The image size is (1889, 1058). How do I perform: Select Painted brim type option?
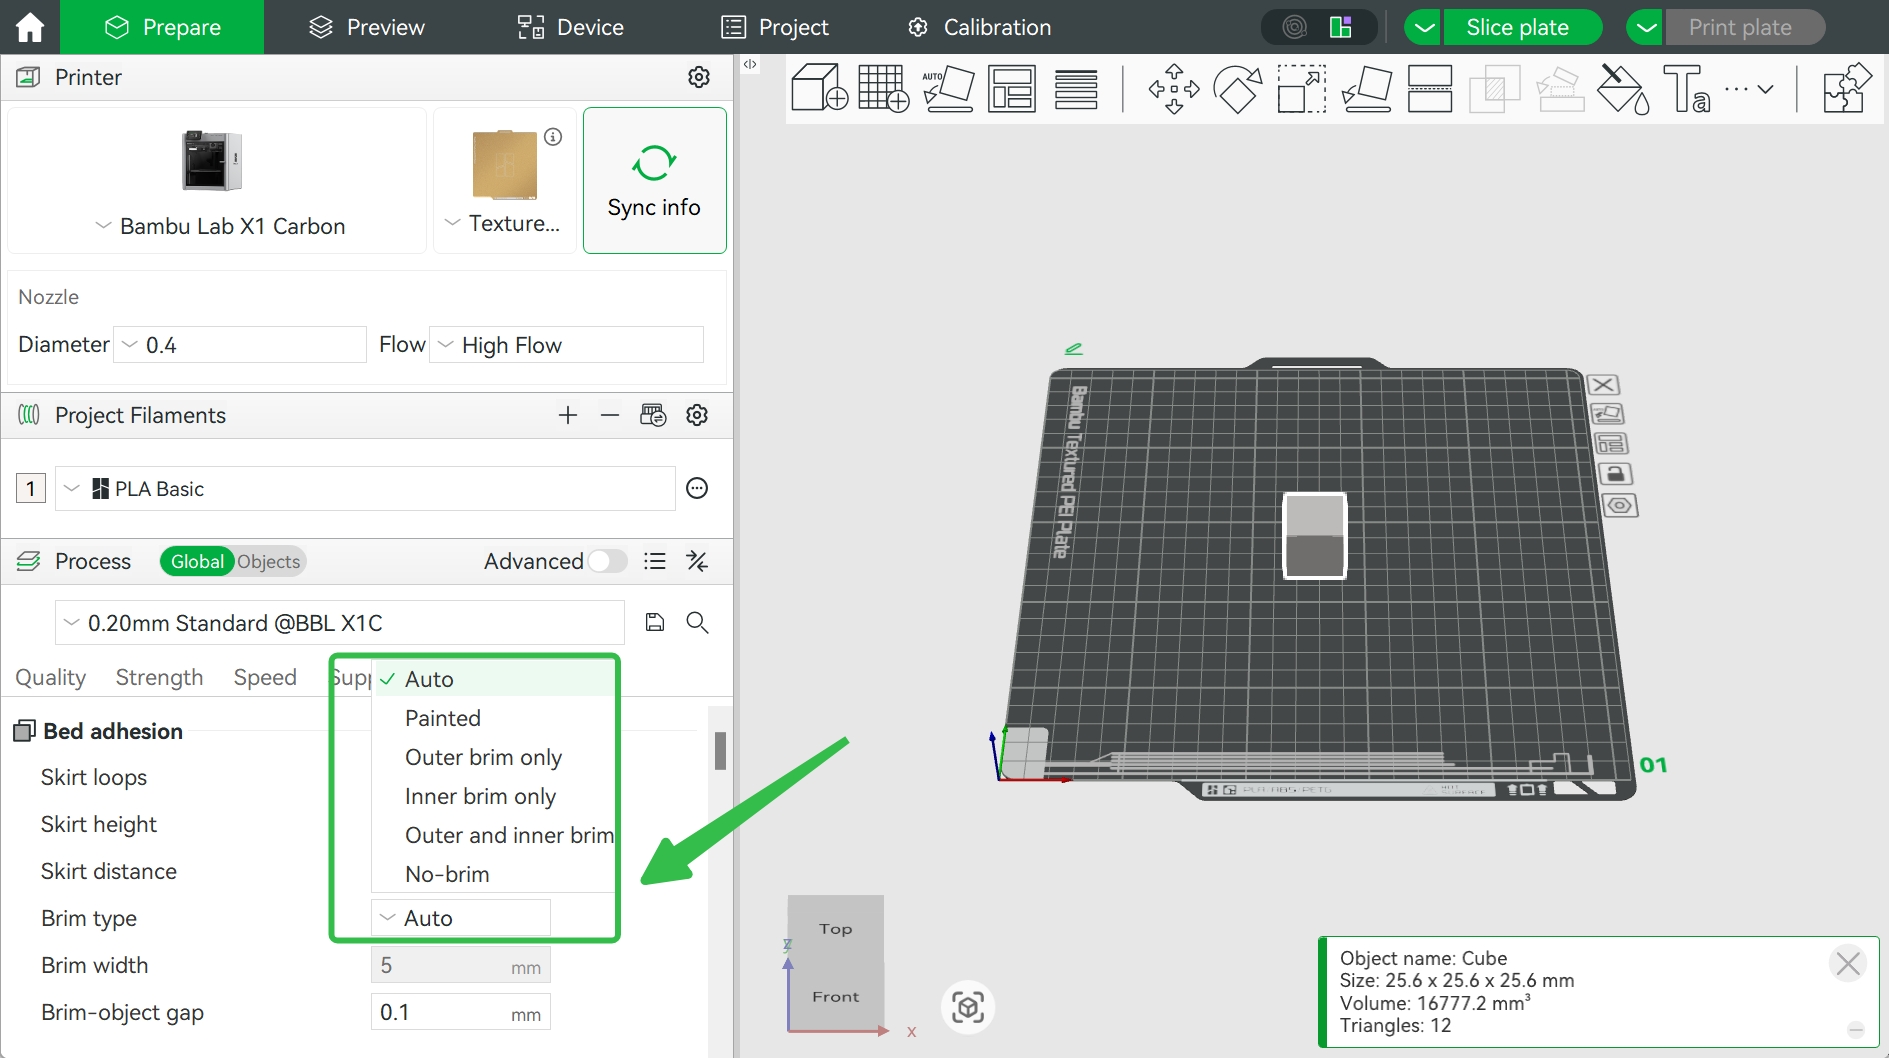[493, 718]
